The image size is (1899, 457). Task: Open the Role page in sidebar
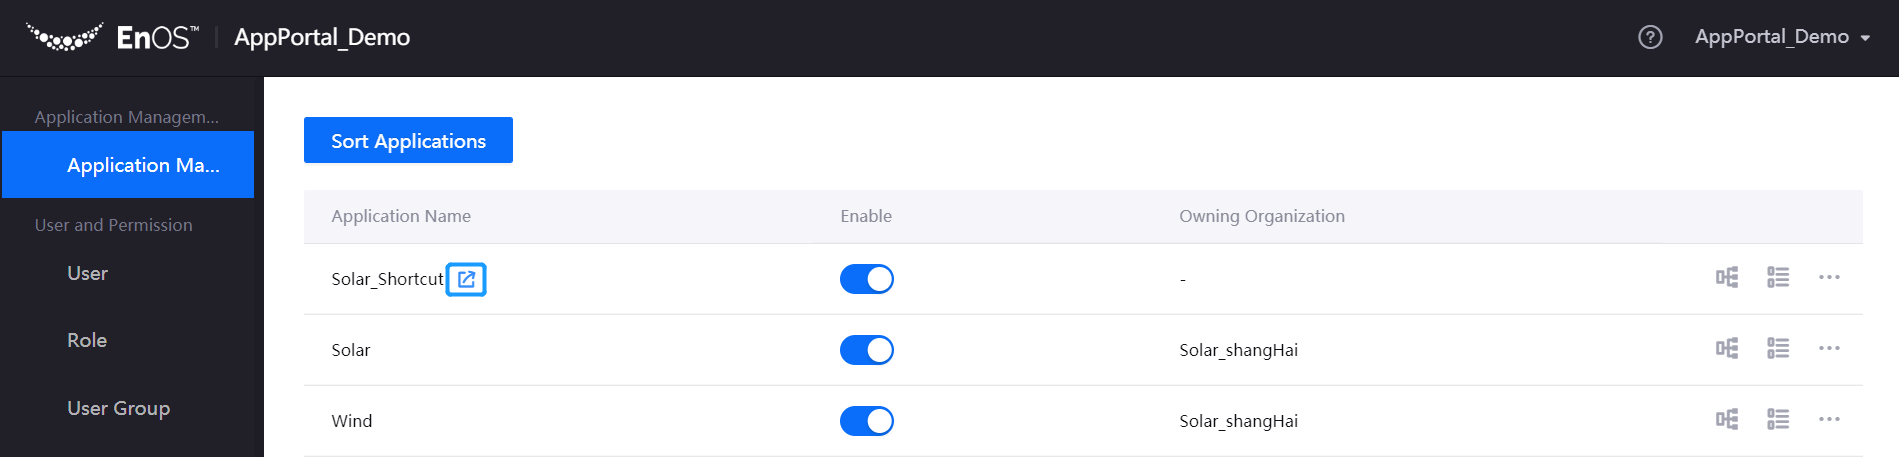point(87,340)
